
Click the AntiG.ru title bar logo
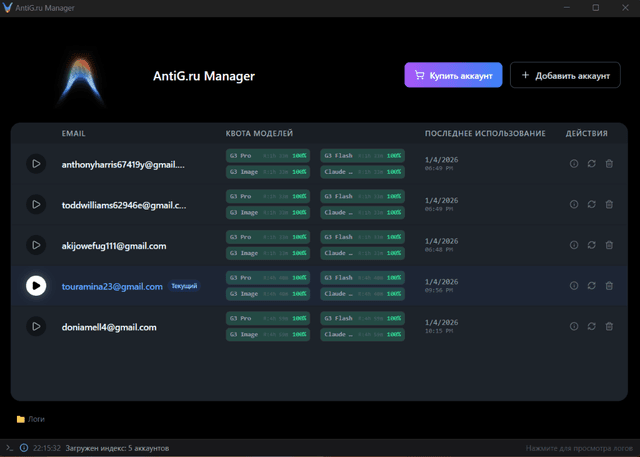(7, 8)
